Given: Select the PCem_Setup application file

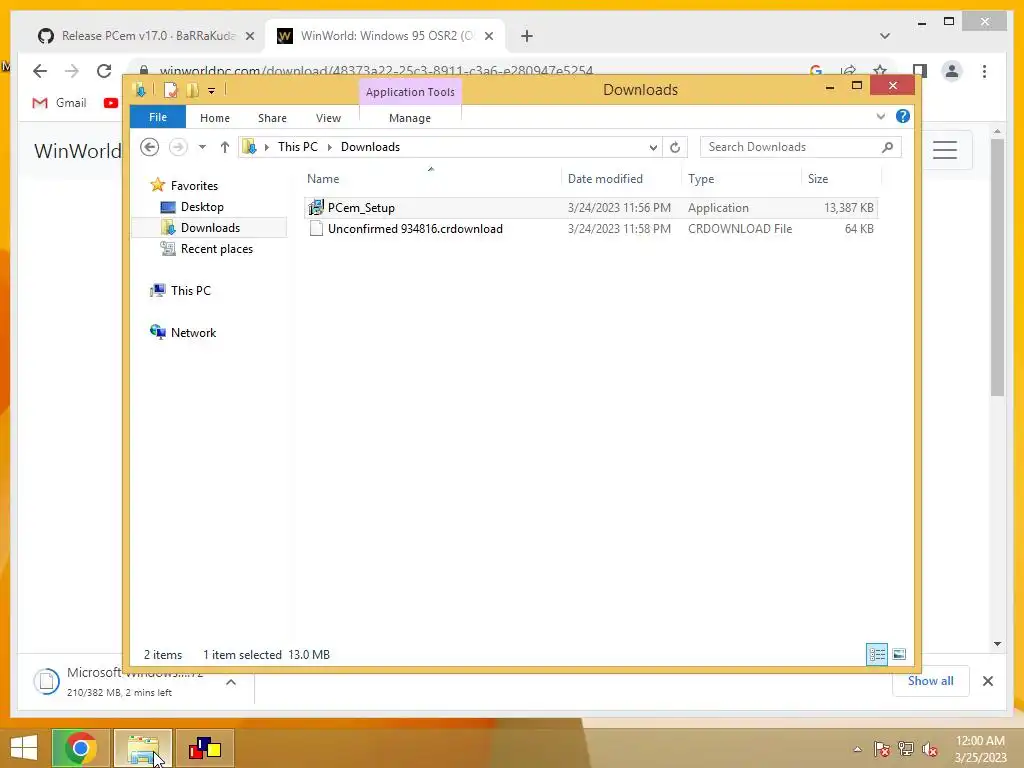Looking at the screenshot, I should 591,208.
